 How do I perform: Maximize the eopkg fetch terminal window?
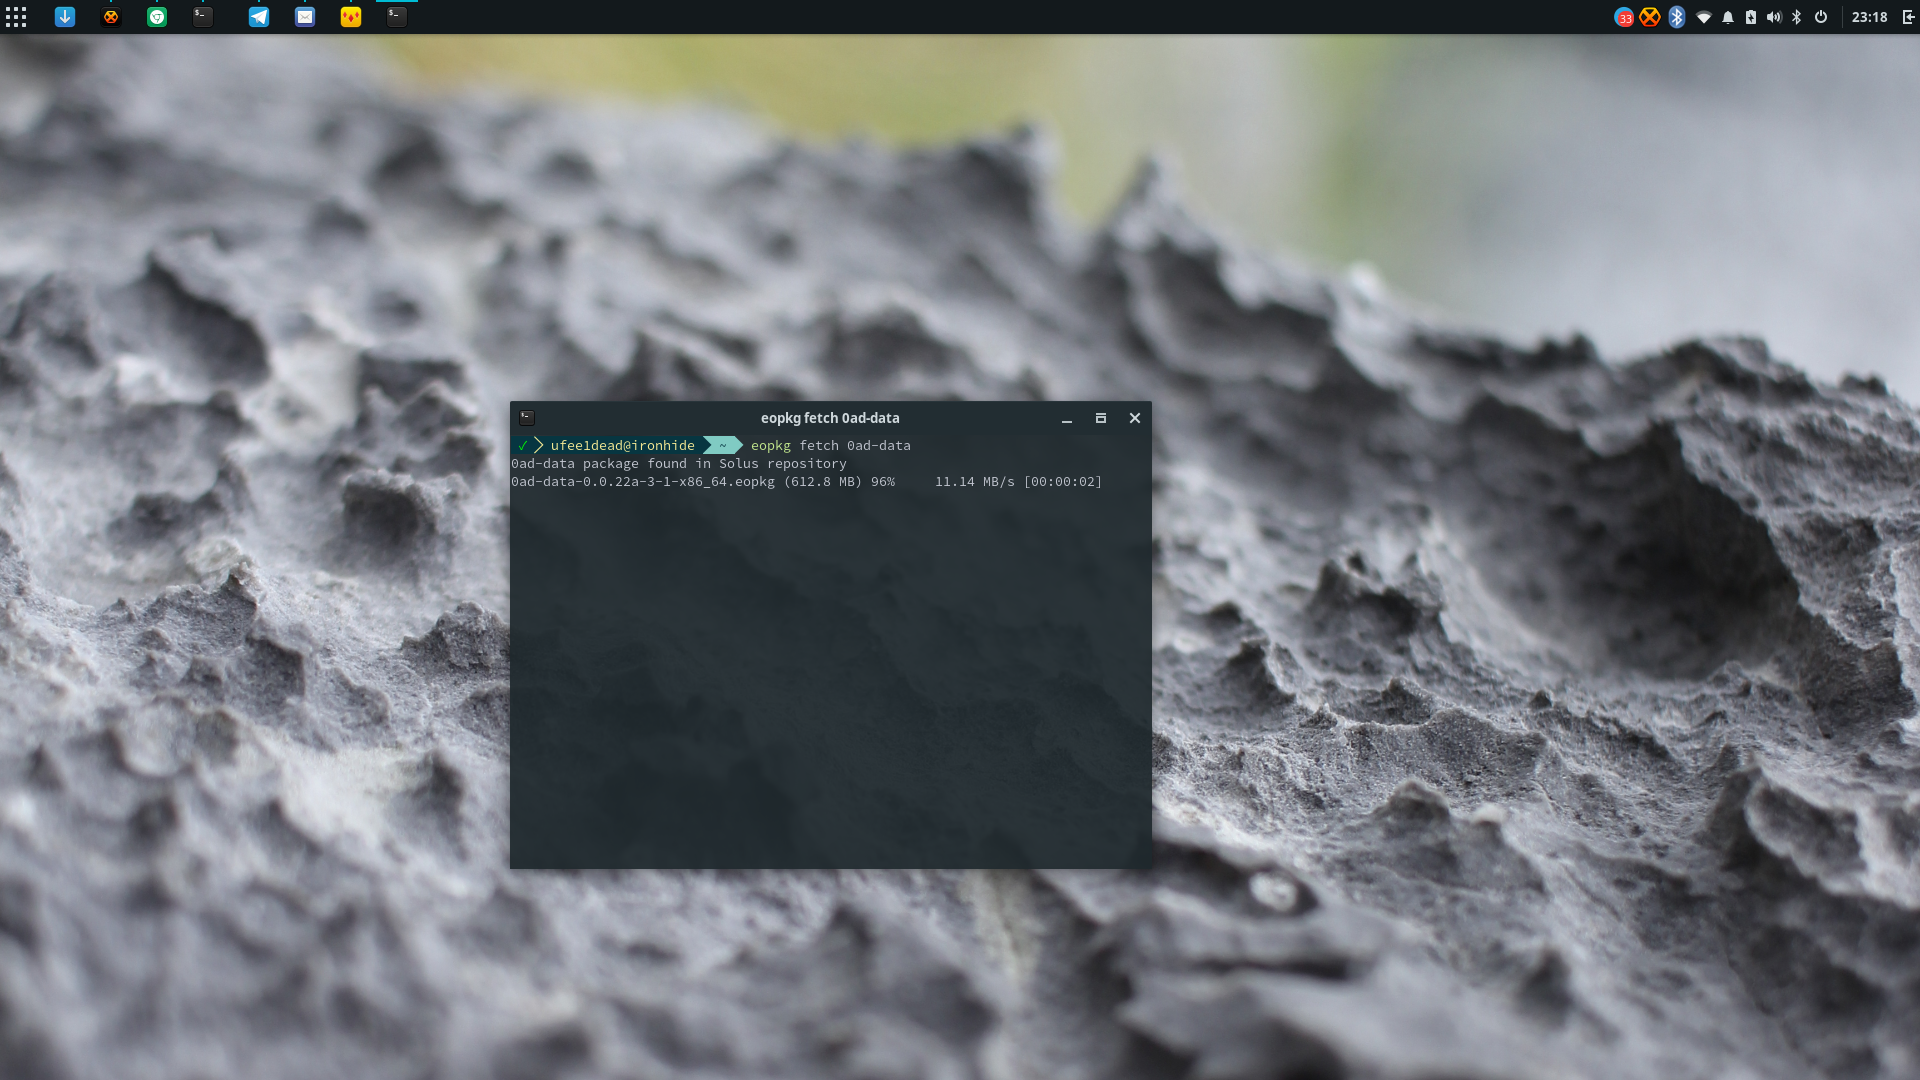point(1101,418)
